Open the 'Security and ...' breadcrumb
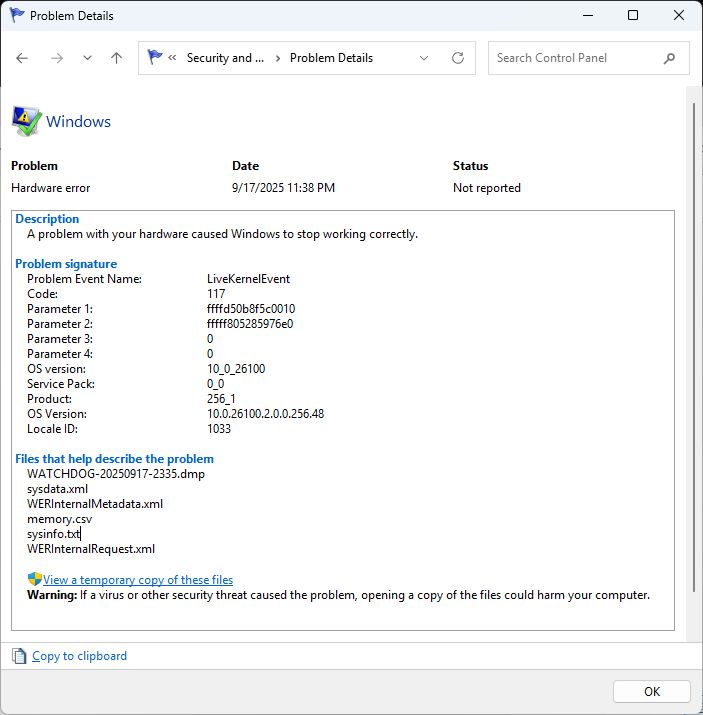 [x=225, y=58]
